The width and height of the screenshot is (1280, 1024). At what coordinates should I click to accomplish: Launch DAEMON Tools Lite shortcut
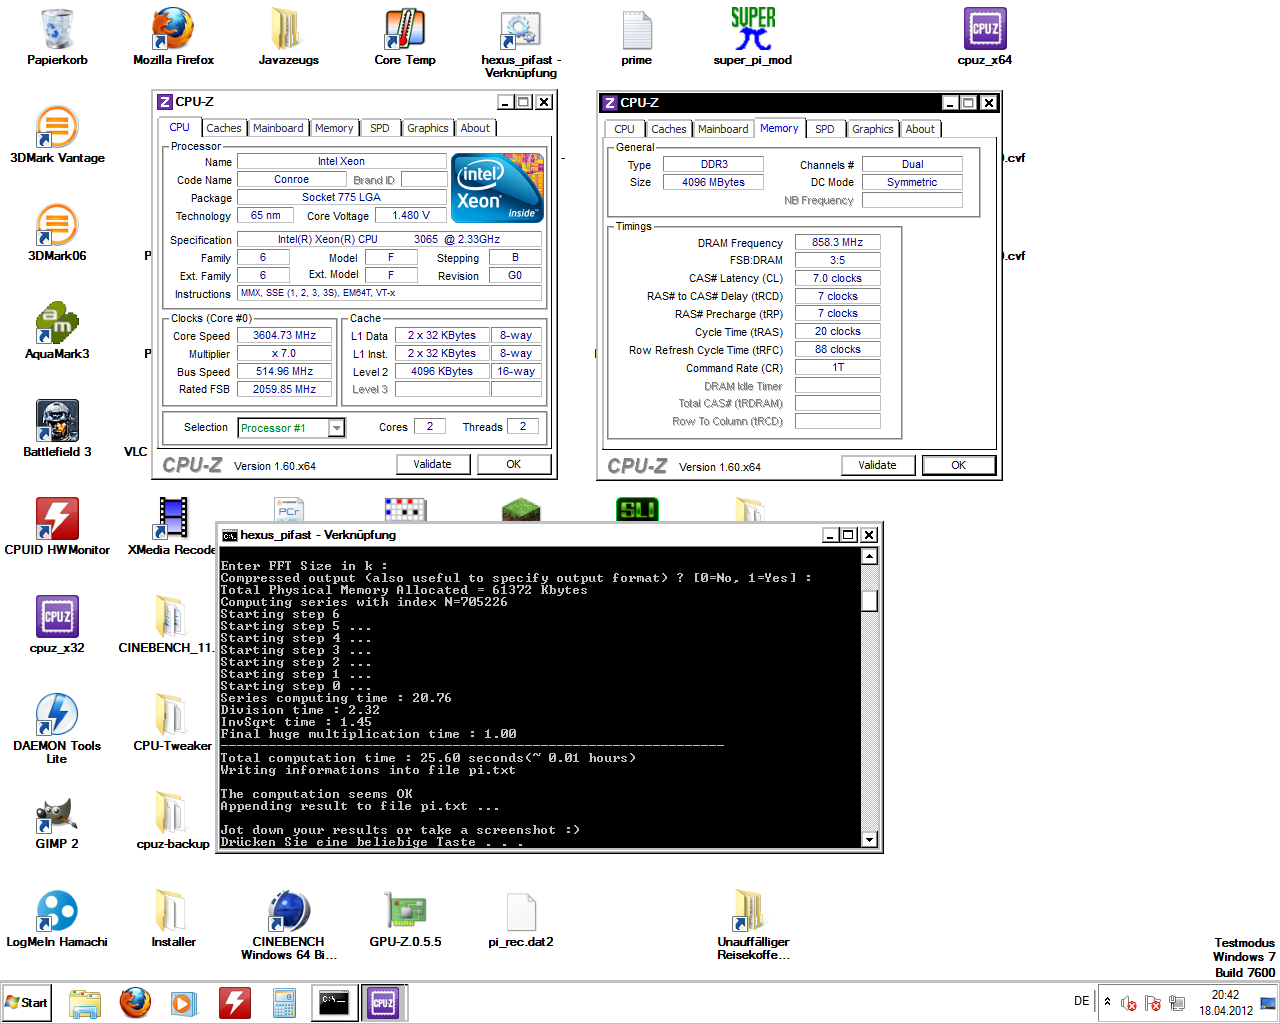tap(57, 729)
